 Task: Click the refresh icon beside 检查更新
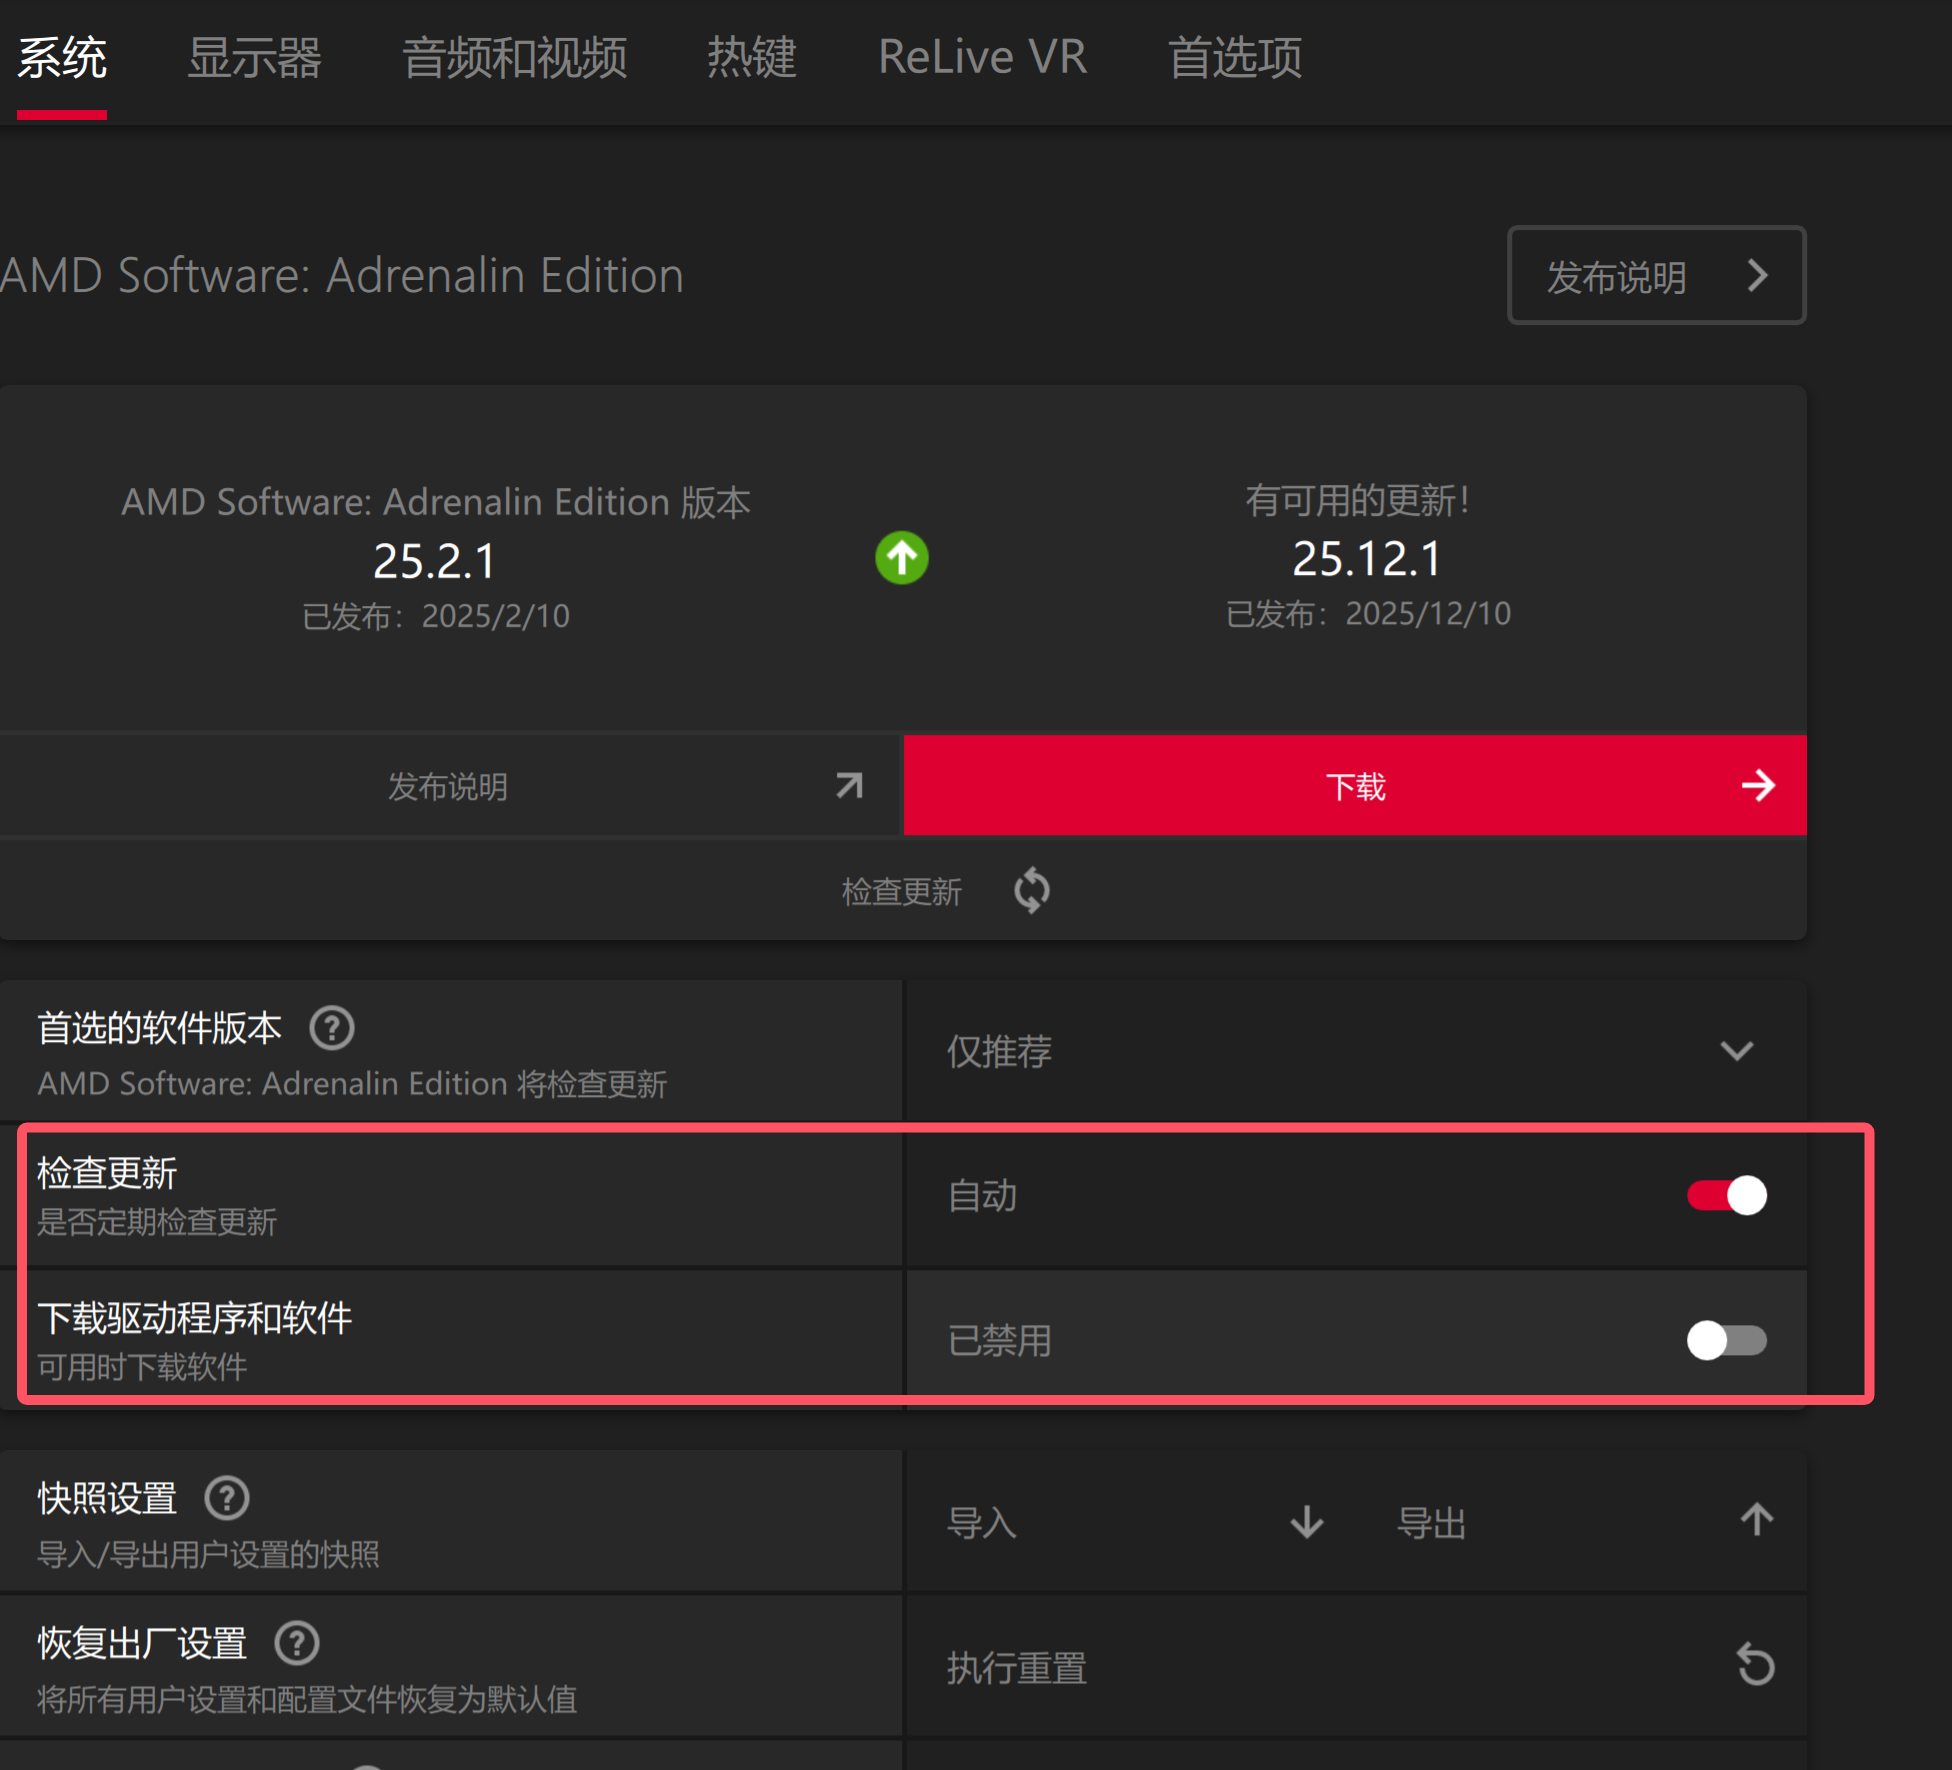[x=1032, y=890]
